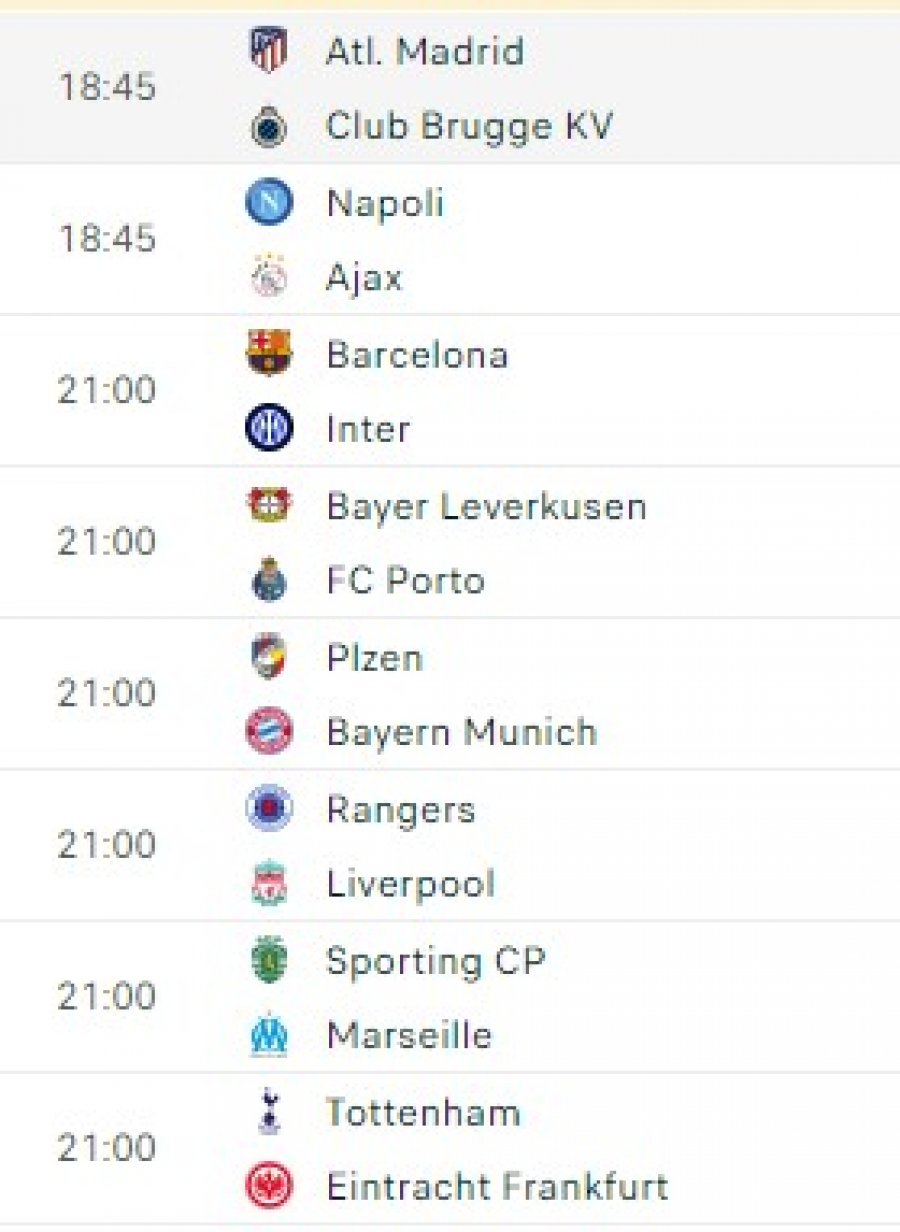Click the Tottenham cockerel crest

(x=268, y=1112)
